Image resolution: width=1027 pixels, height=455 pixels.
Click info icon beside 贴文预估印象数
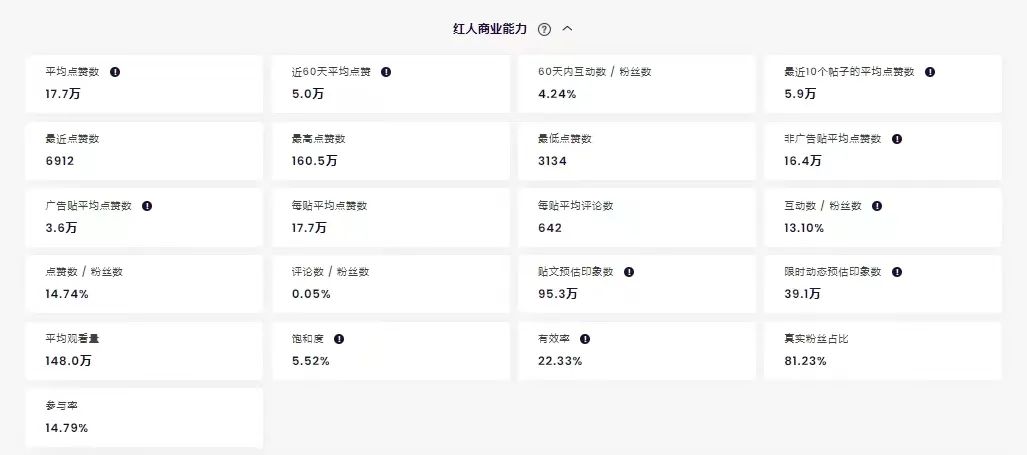click(629, 272)
